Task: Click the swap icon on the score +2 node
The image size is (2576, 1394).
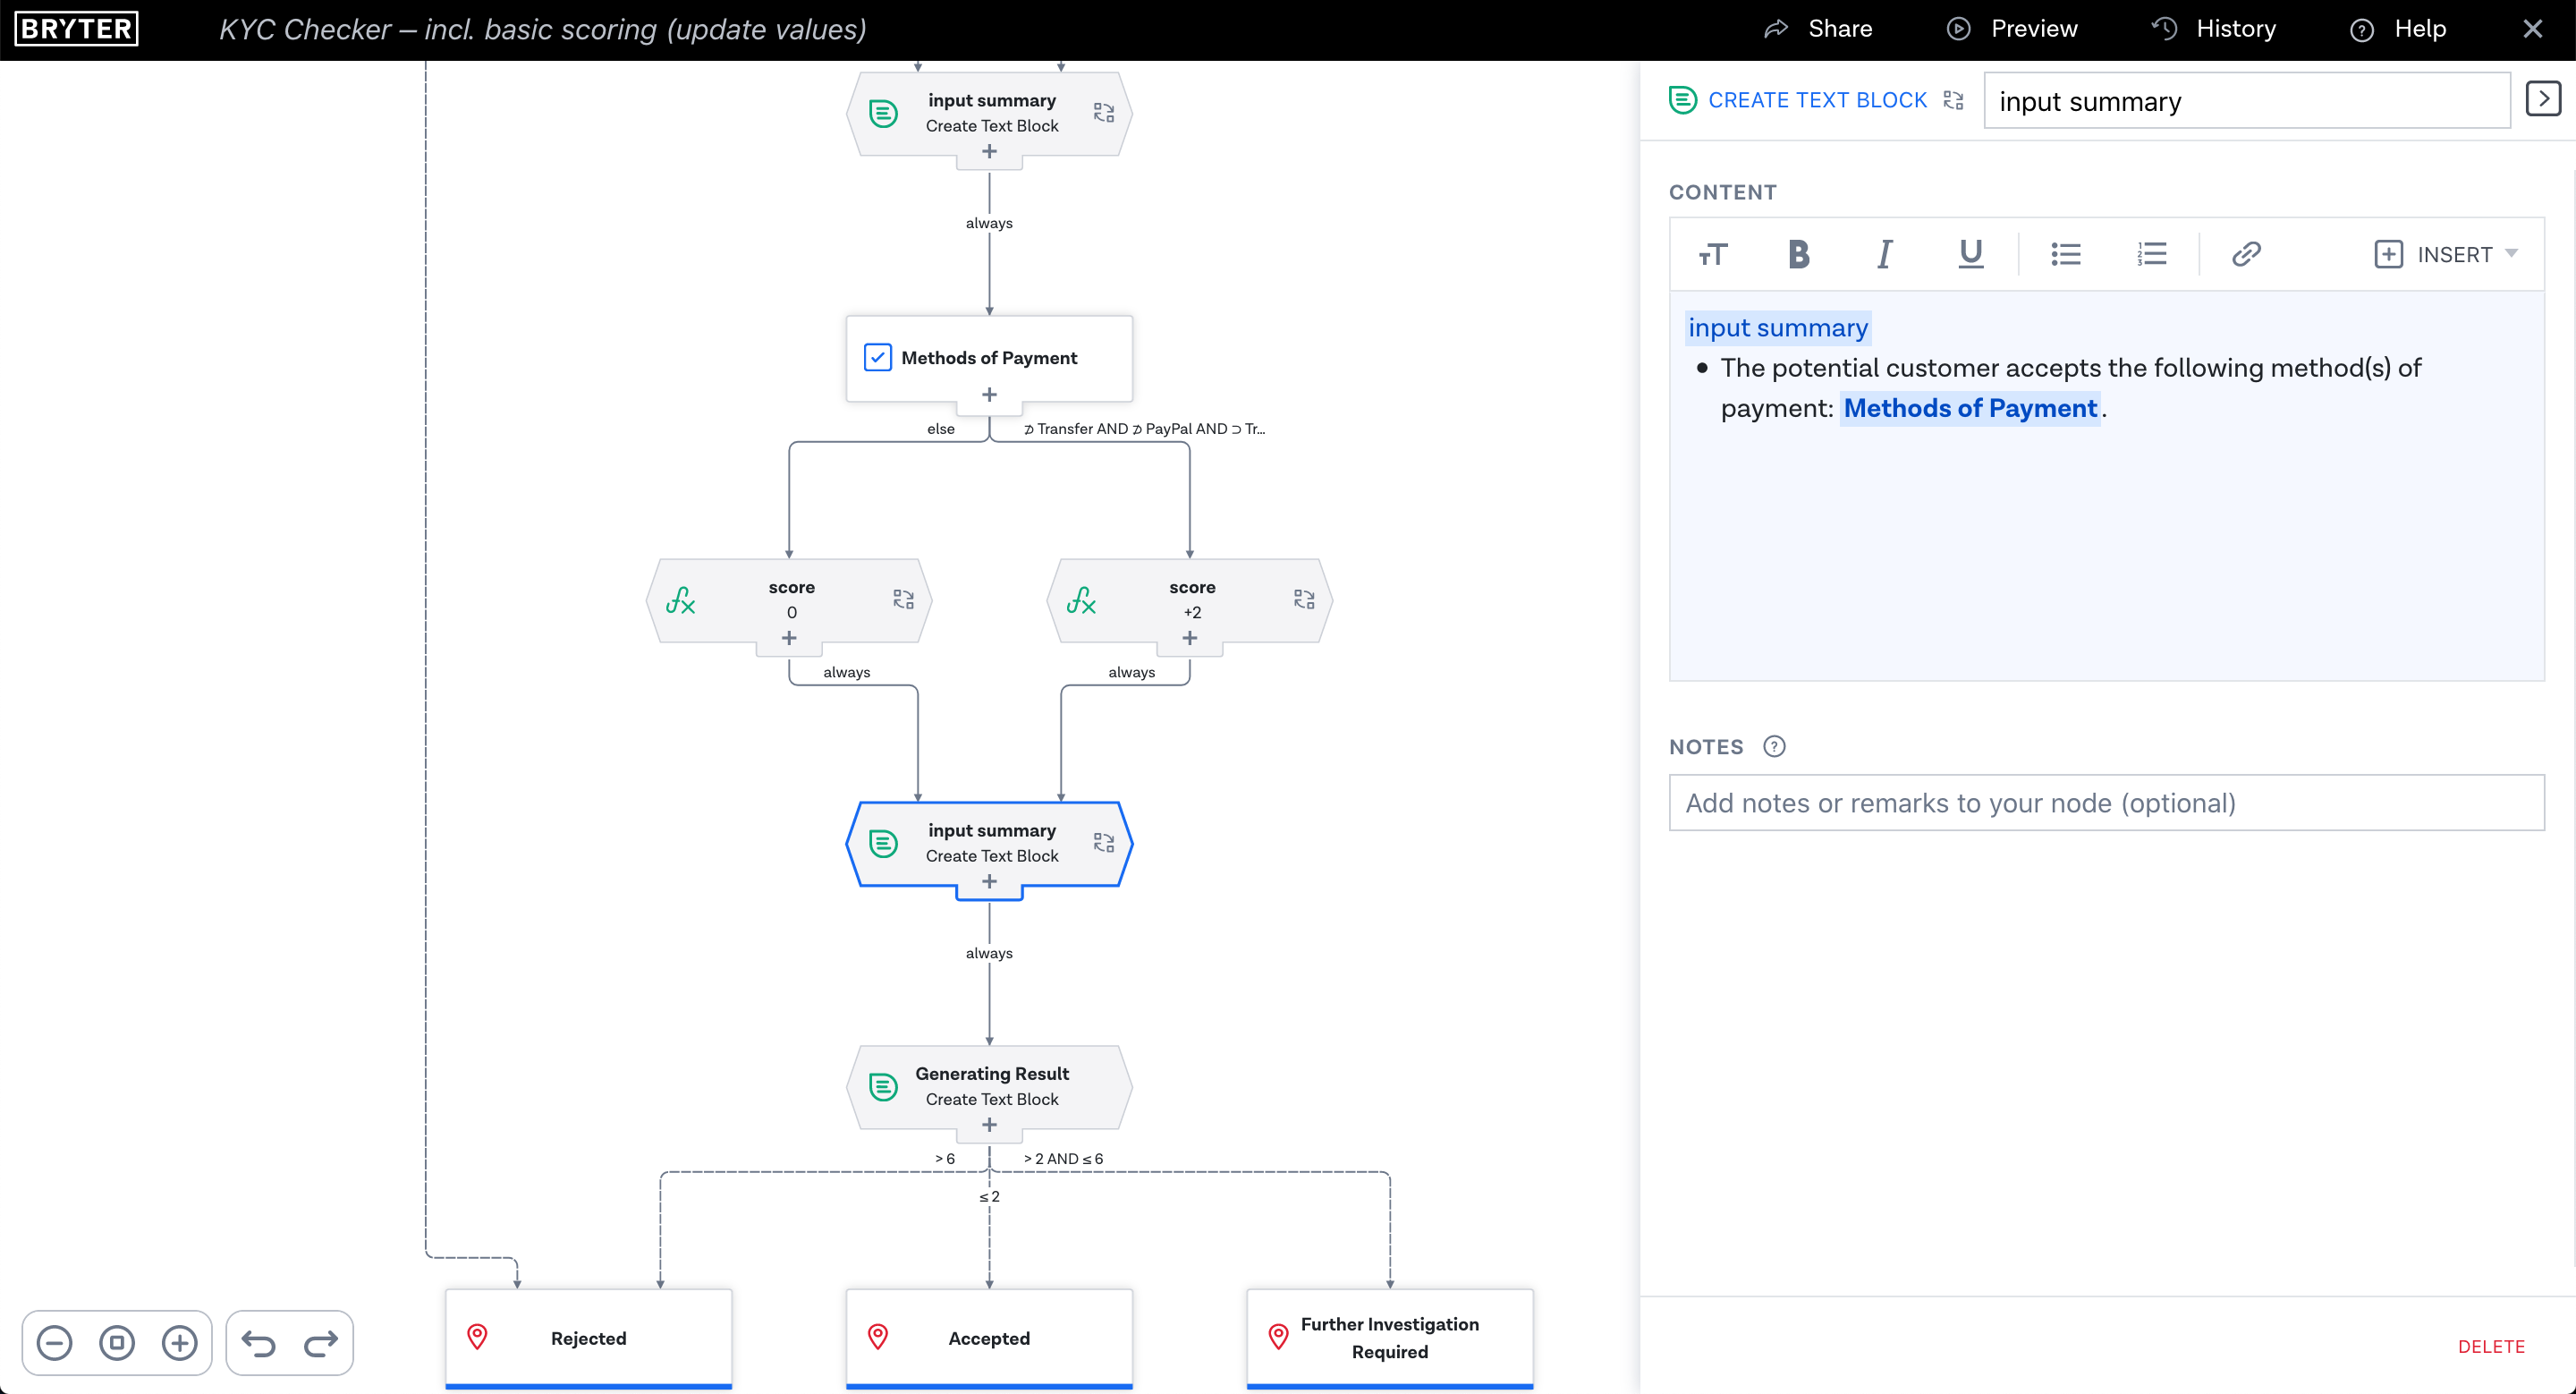Action: point(1304,599)
